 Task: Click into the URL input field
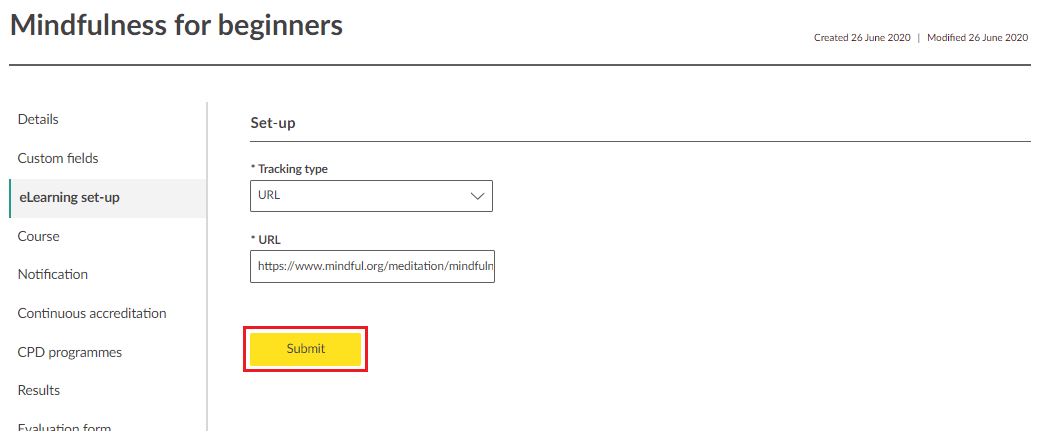(x=372, y=267)
